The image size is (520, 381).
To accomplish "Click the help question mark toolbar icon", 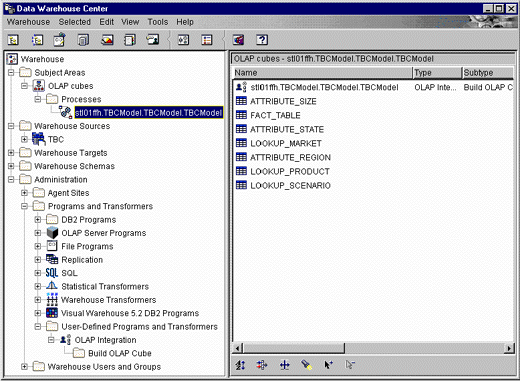I will [x=262, y=40].
